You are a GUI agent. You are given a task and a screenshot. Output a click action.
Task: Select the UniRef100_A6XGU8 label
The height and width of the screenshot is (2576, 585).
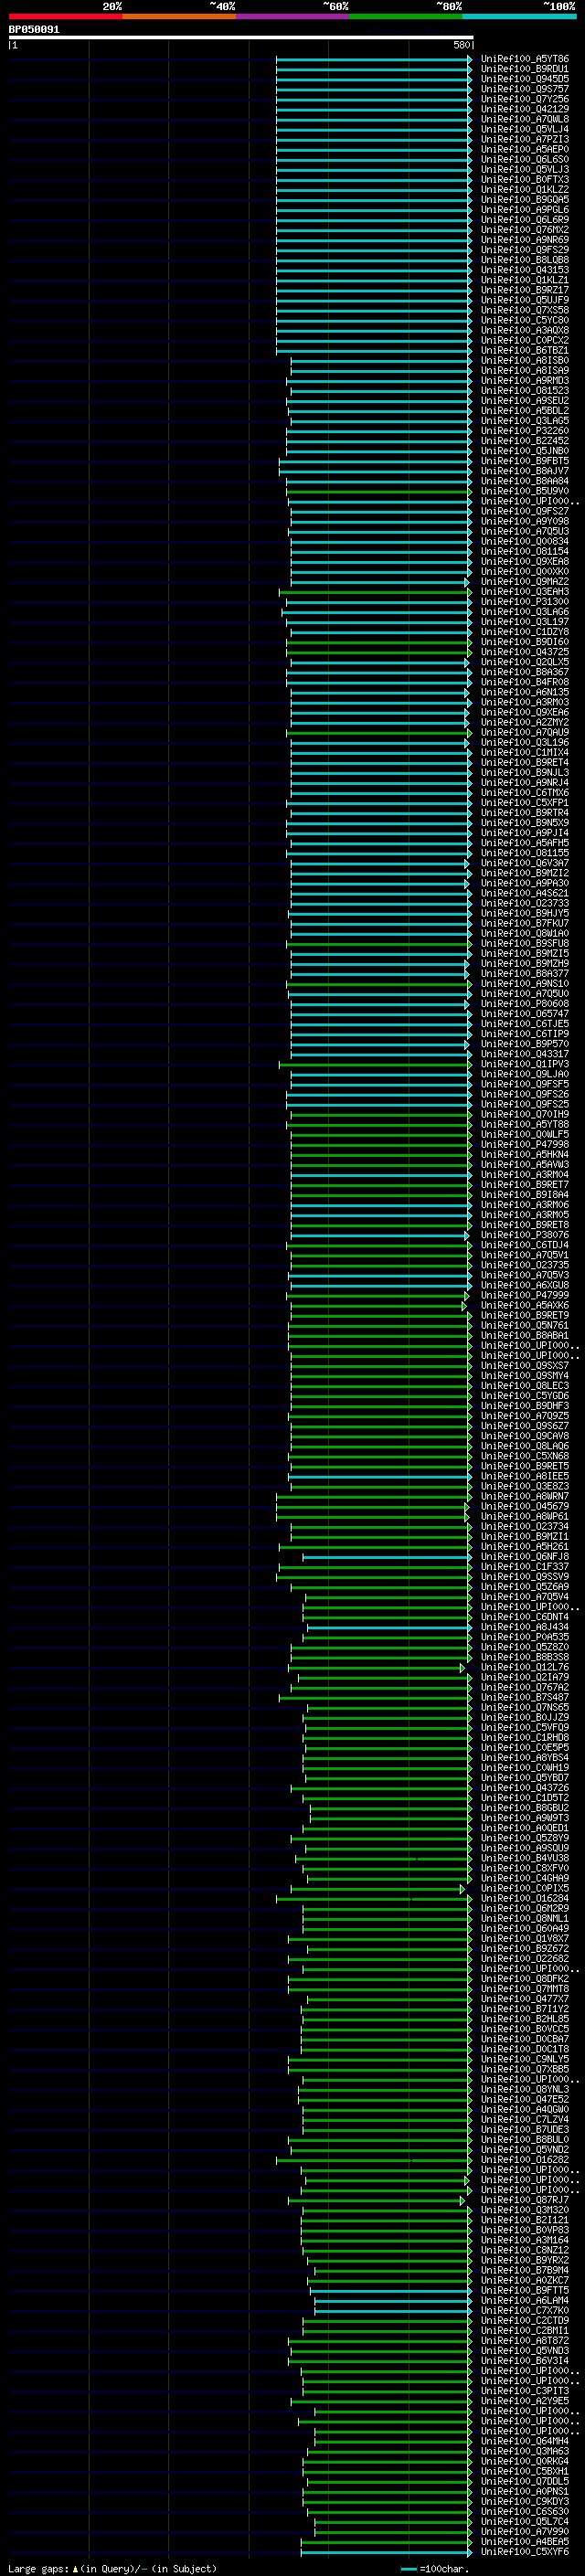[525, 1285]
